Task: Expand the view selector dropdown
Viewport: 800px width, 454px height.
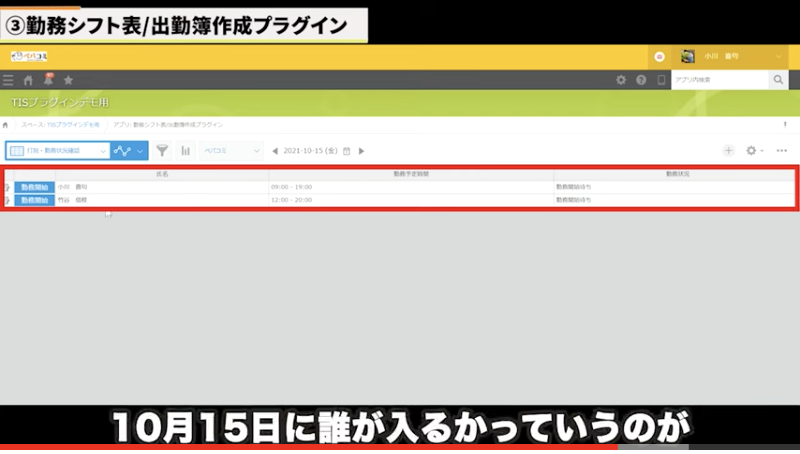Action: [102, 151]
